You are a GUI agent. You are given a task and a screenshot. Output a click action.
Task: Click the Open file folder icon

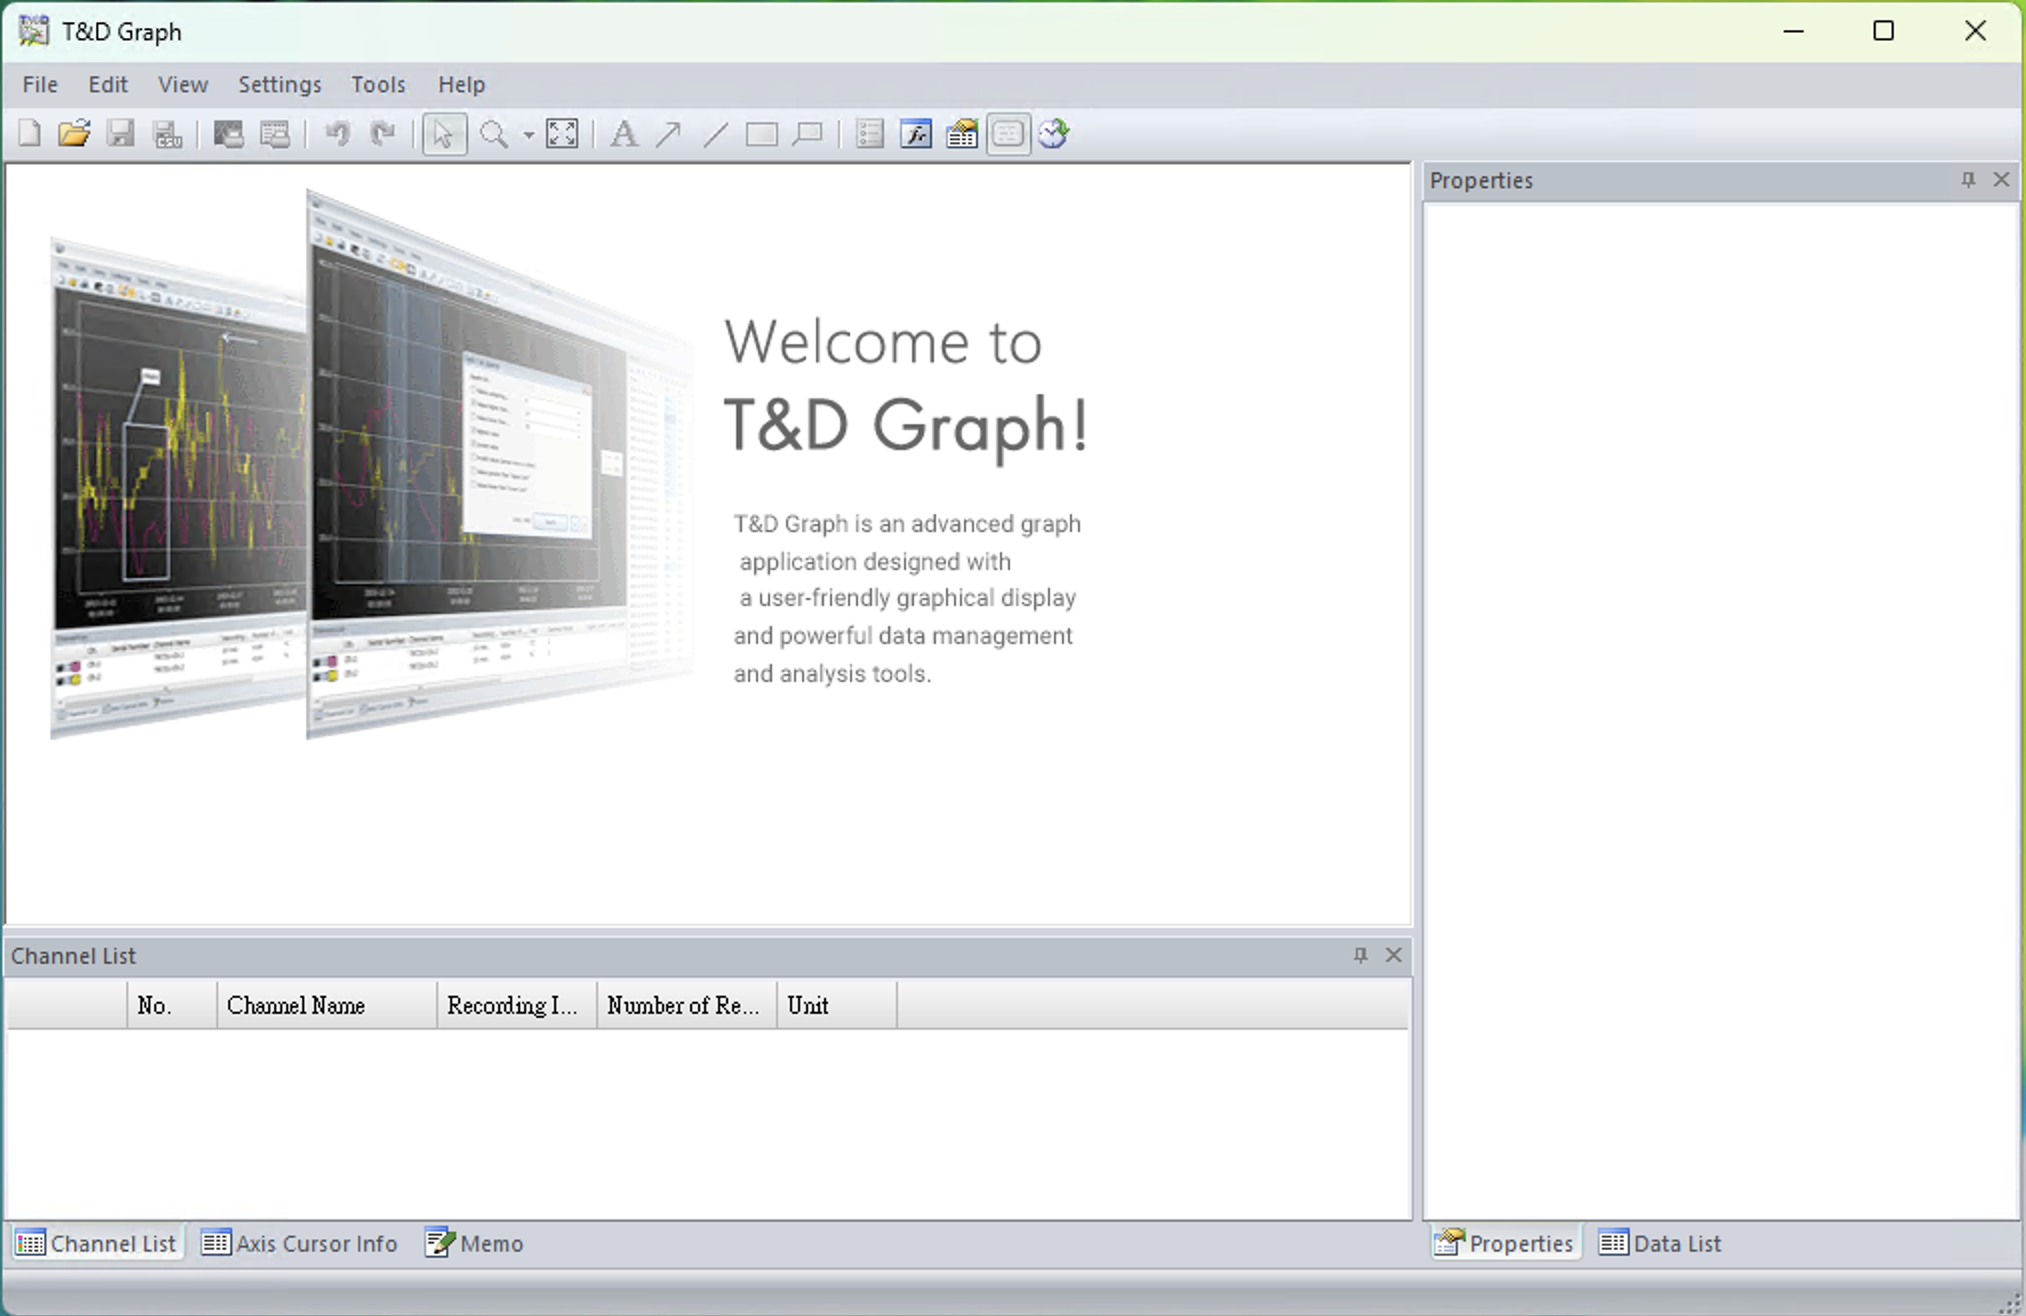[x=74, y=133]
